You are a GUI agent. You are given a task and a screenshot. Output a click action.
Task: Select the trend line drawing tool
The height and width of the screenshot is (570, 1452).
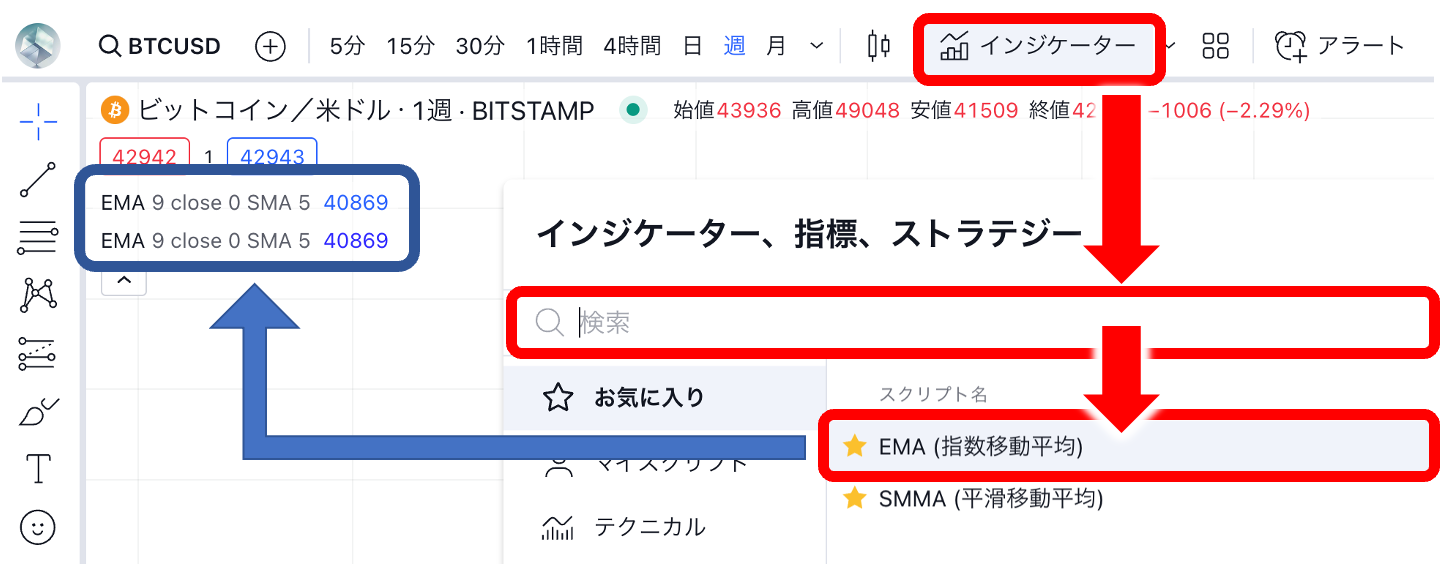(x=38, y=179)
